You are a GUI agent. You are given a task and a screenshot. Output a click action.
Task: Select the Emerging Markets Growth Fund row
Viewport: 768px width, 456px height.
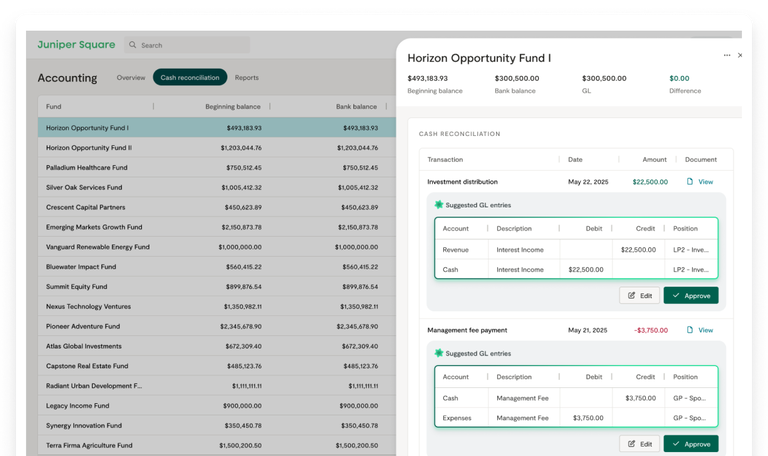tap(216, 227)
